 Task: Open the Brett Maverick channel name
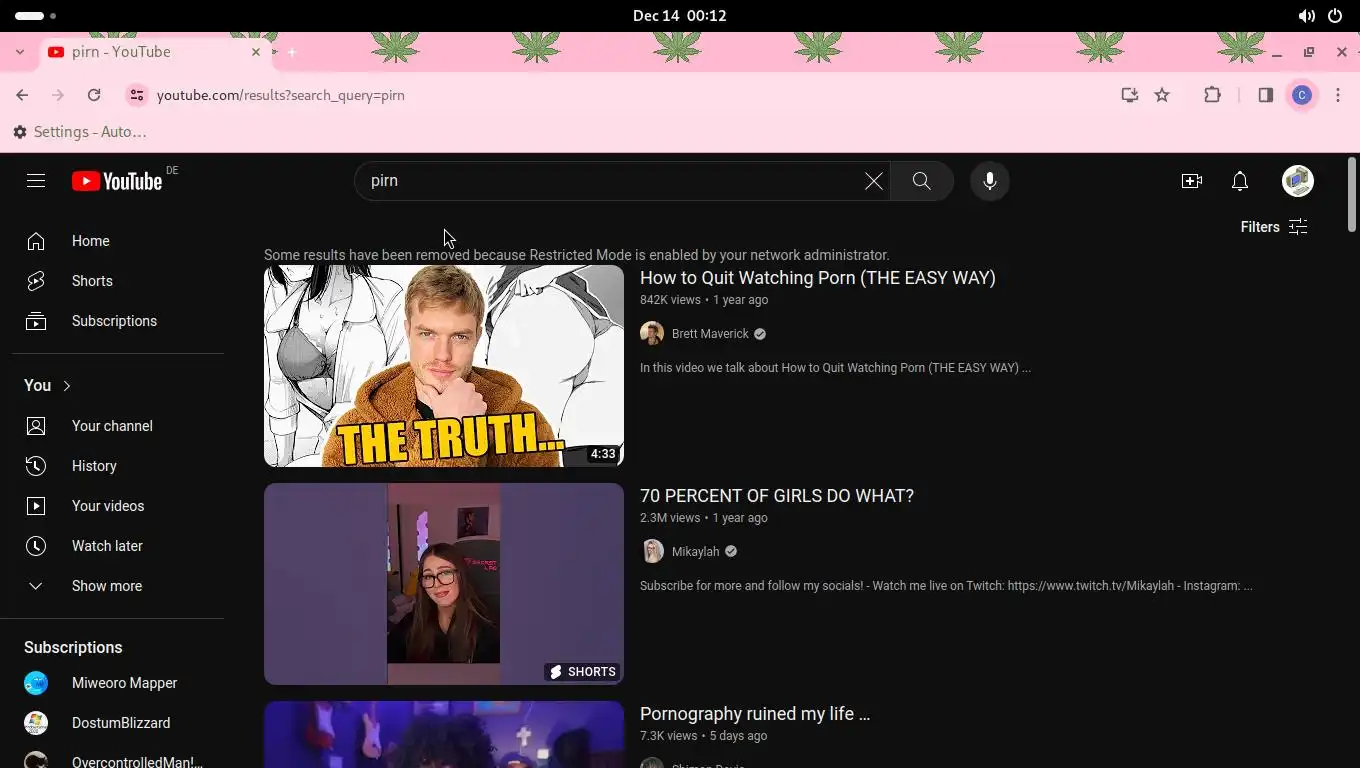[x=710, y=334]
